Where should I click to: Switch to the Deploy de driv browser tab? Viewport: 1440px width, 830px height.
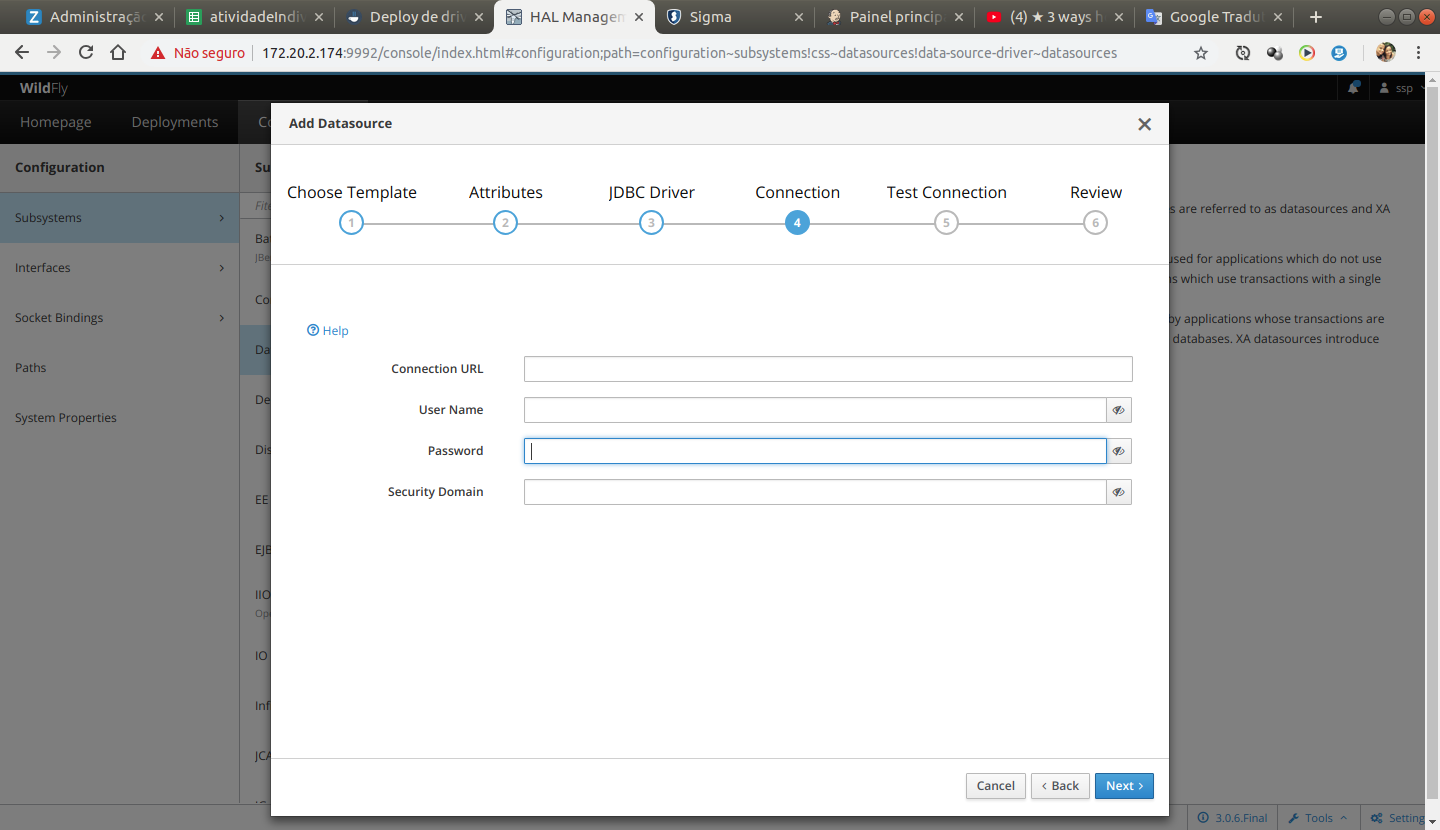pos(413,17)
